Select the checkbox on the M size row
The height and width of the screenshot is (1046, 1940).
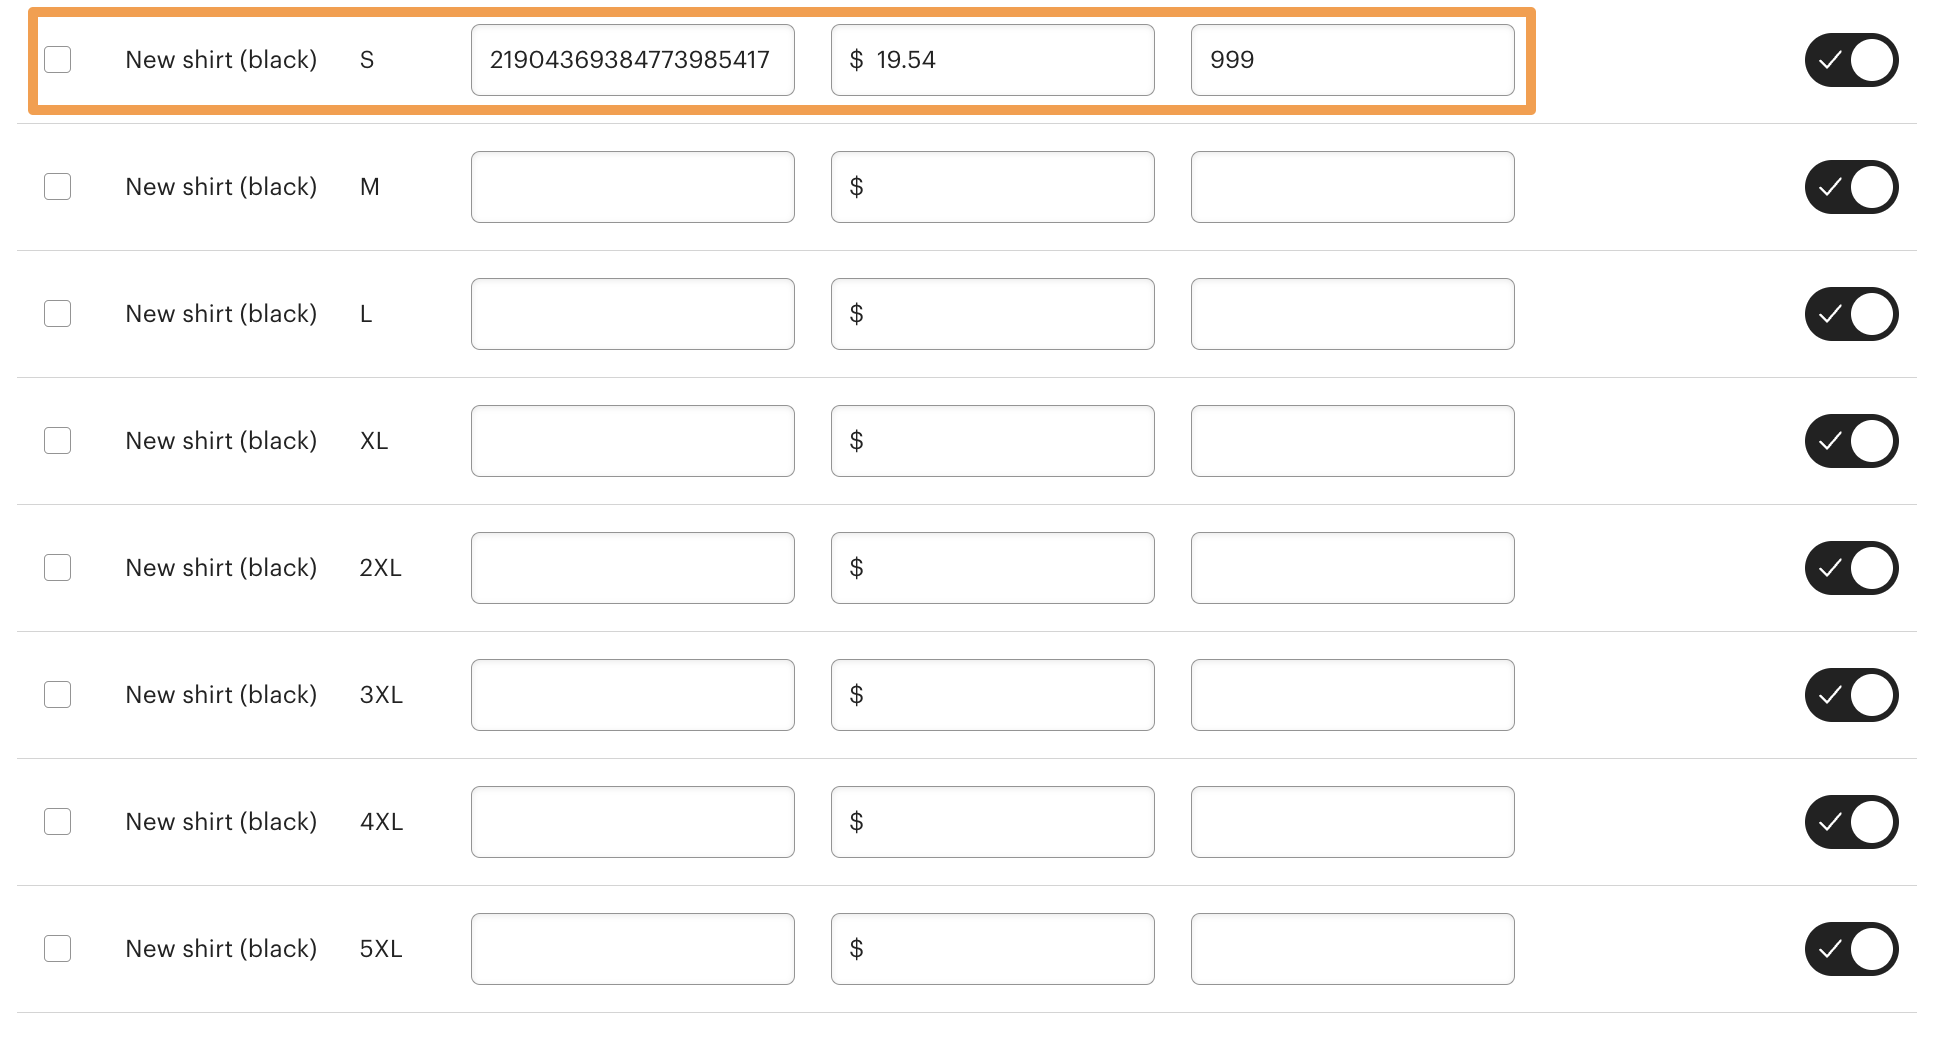click(58, 186)
